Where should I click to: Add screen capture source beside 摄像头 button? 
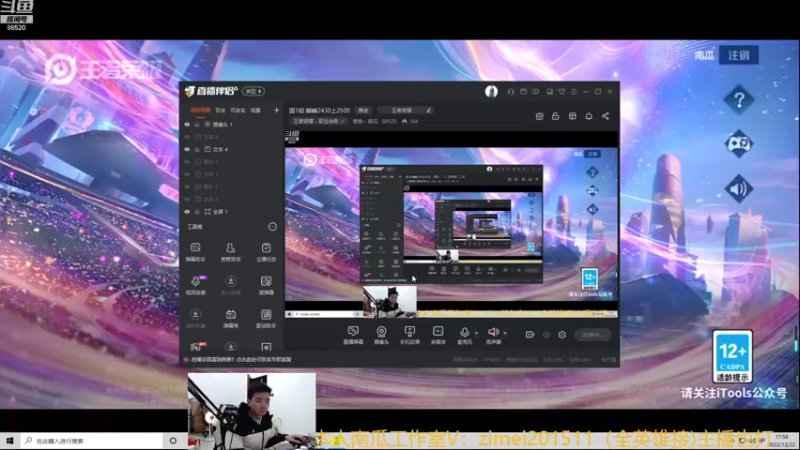pos(353,335)
